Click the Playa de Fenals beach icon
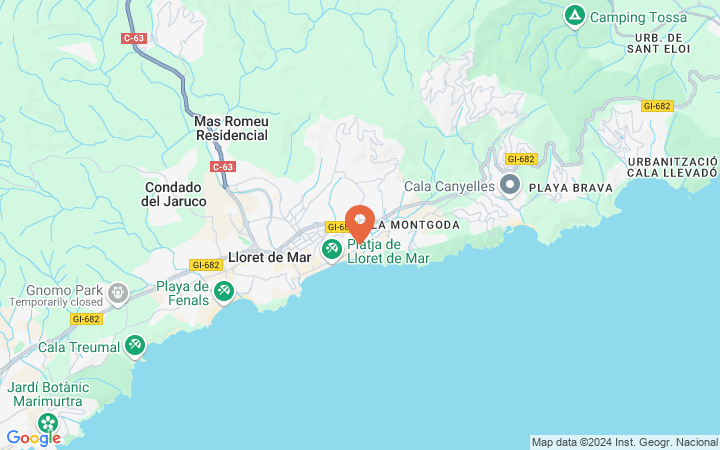This screenshot has height=450, width=720. coord(224,292)
